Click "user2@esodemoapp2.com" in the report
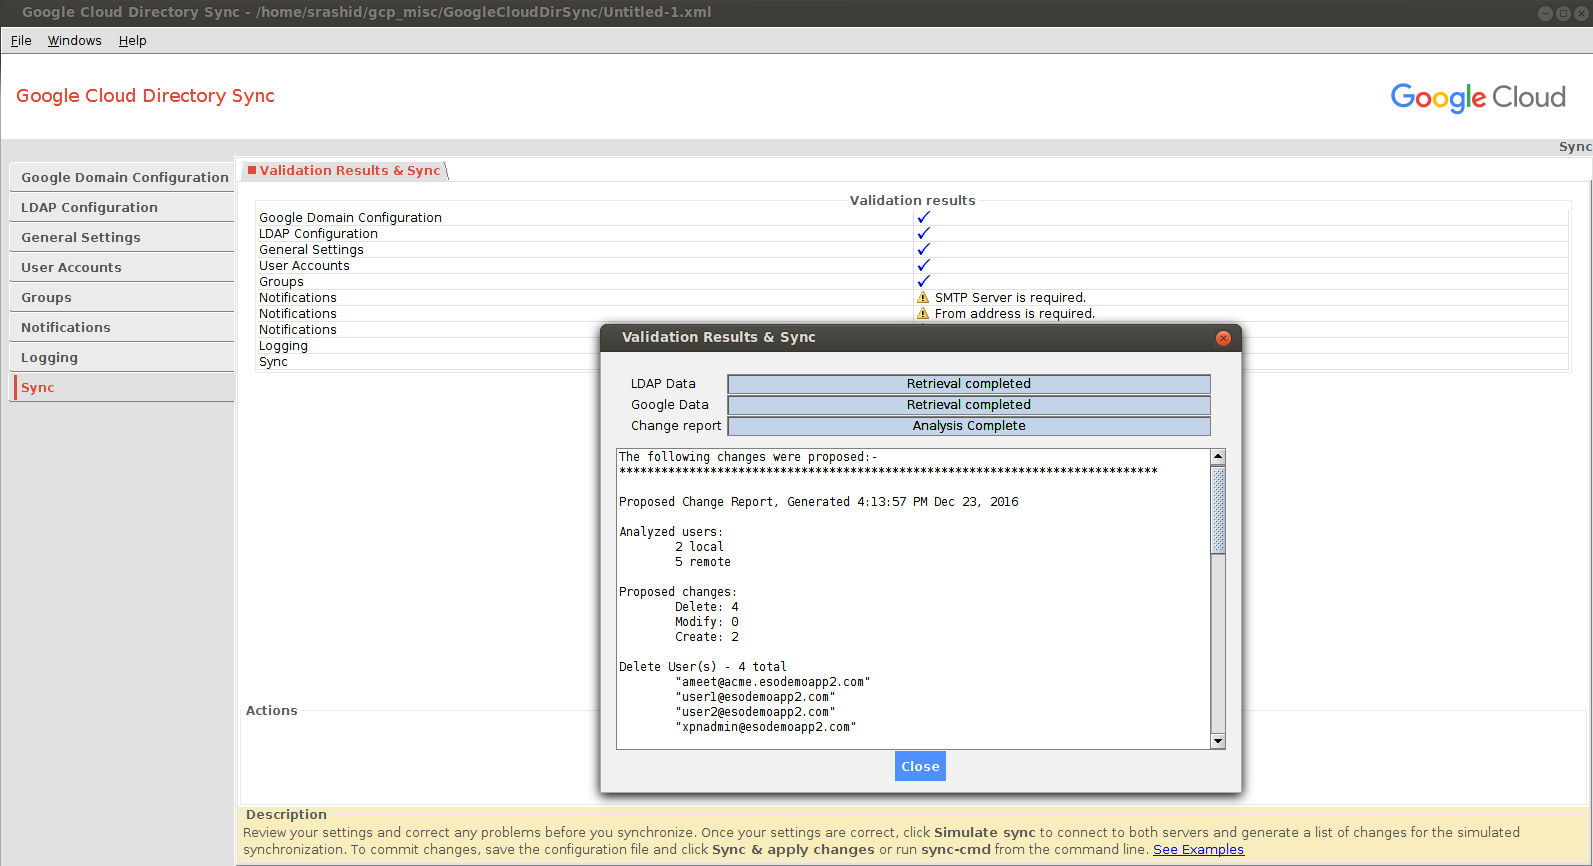This screenshot has width=1593, height=866. coord(755,712)
